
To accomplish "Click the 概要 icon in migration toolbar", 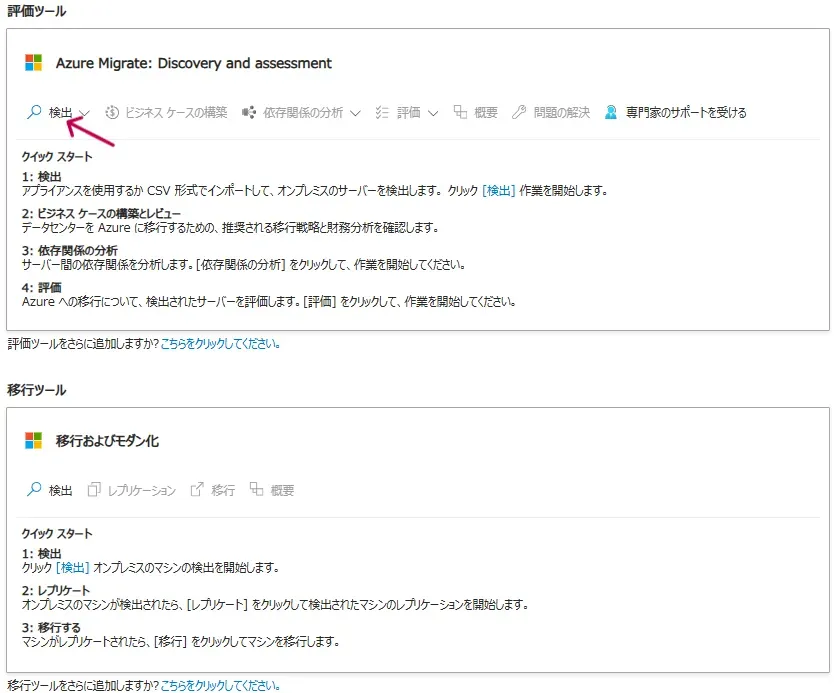I will tap(256, 489).
